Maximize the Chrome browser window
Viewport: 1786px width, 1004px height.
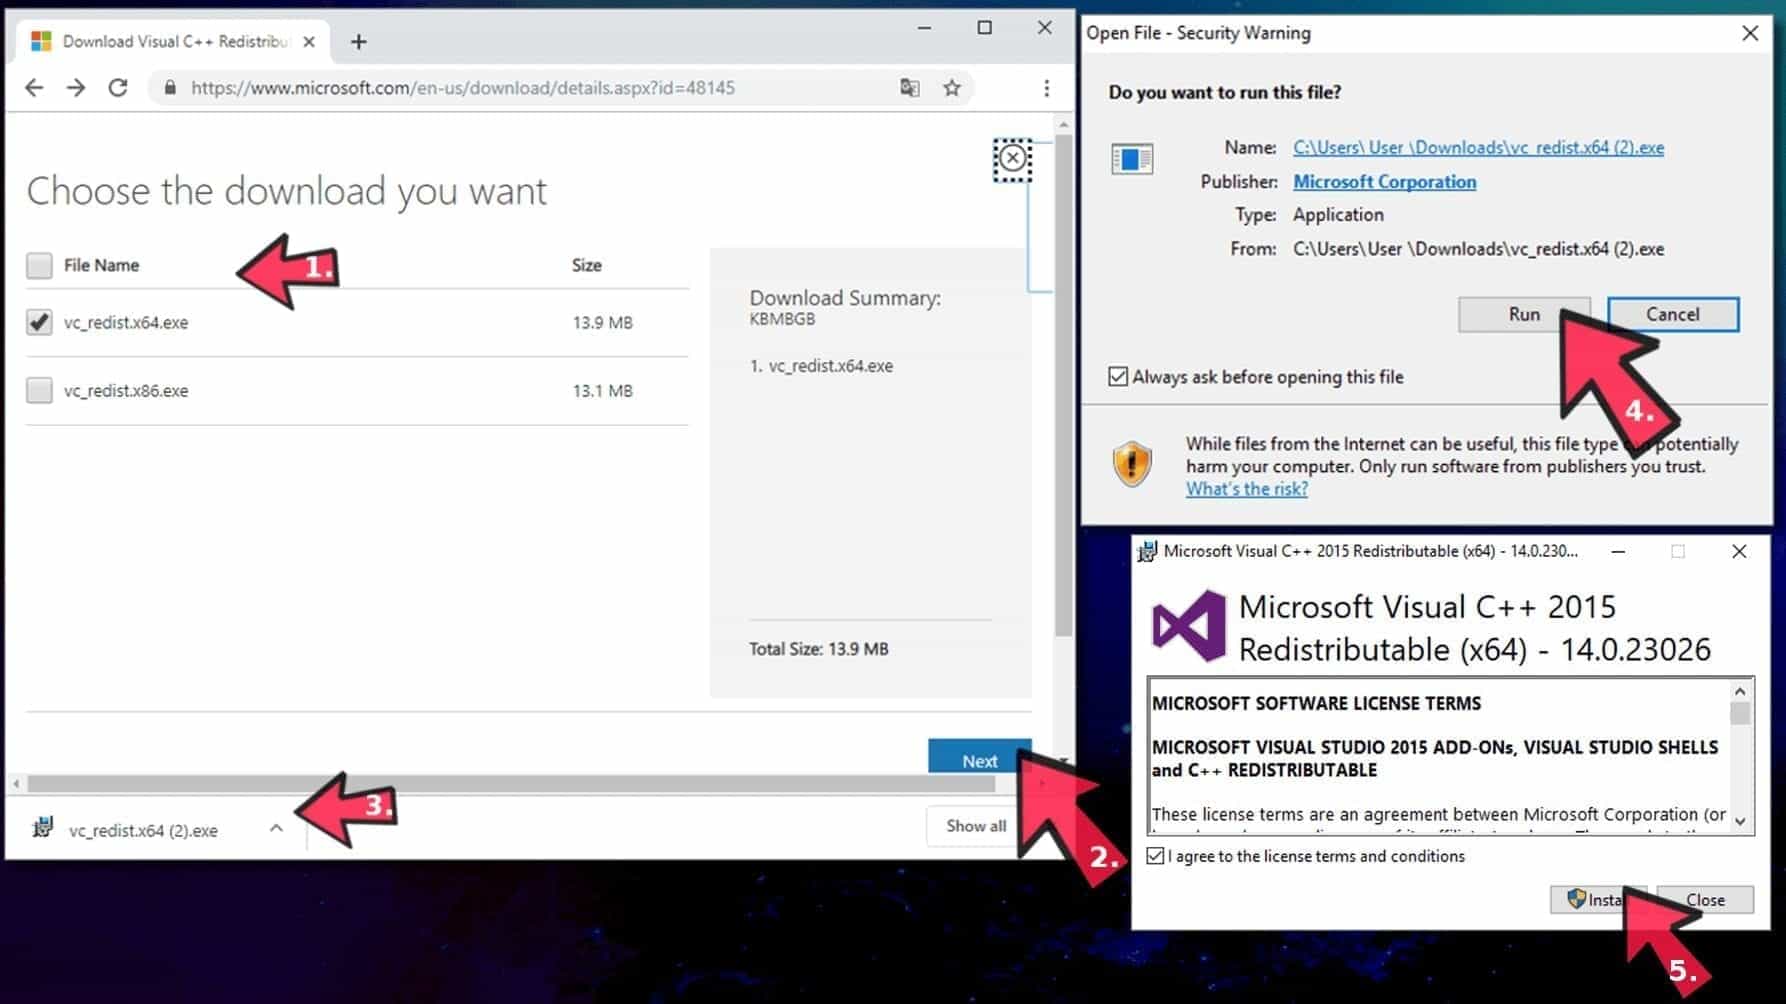tap(984, 28)
